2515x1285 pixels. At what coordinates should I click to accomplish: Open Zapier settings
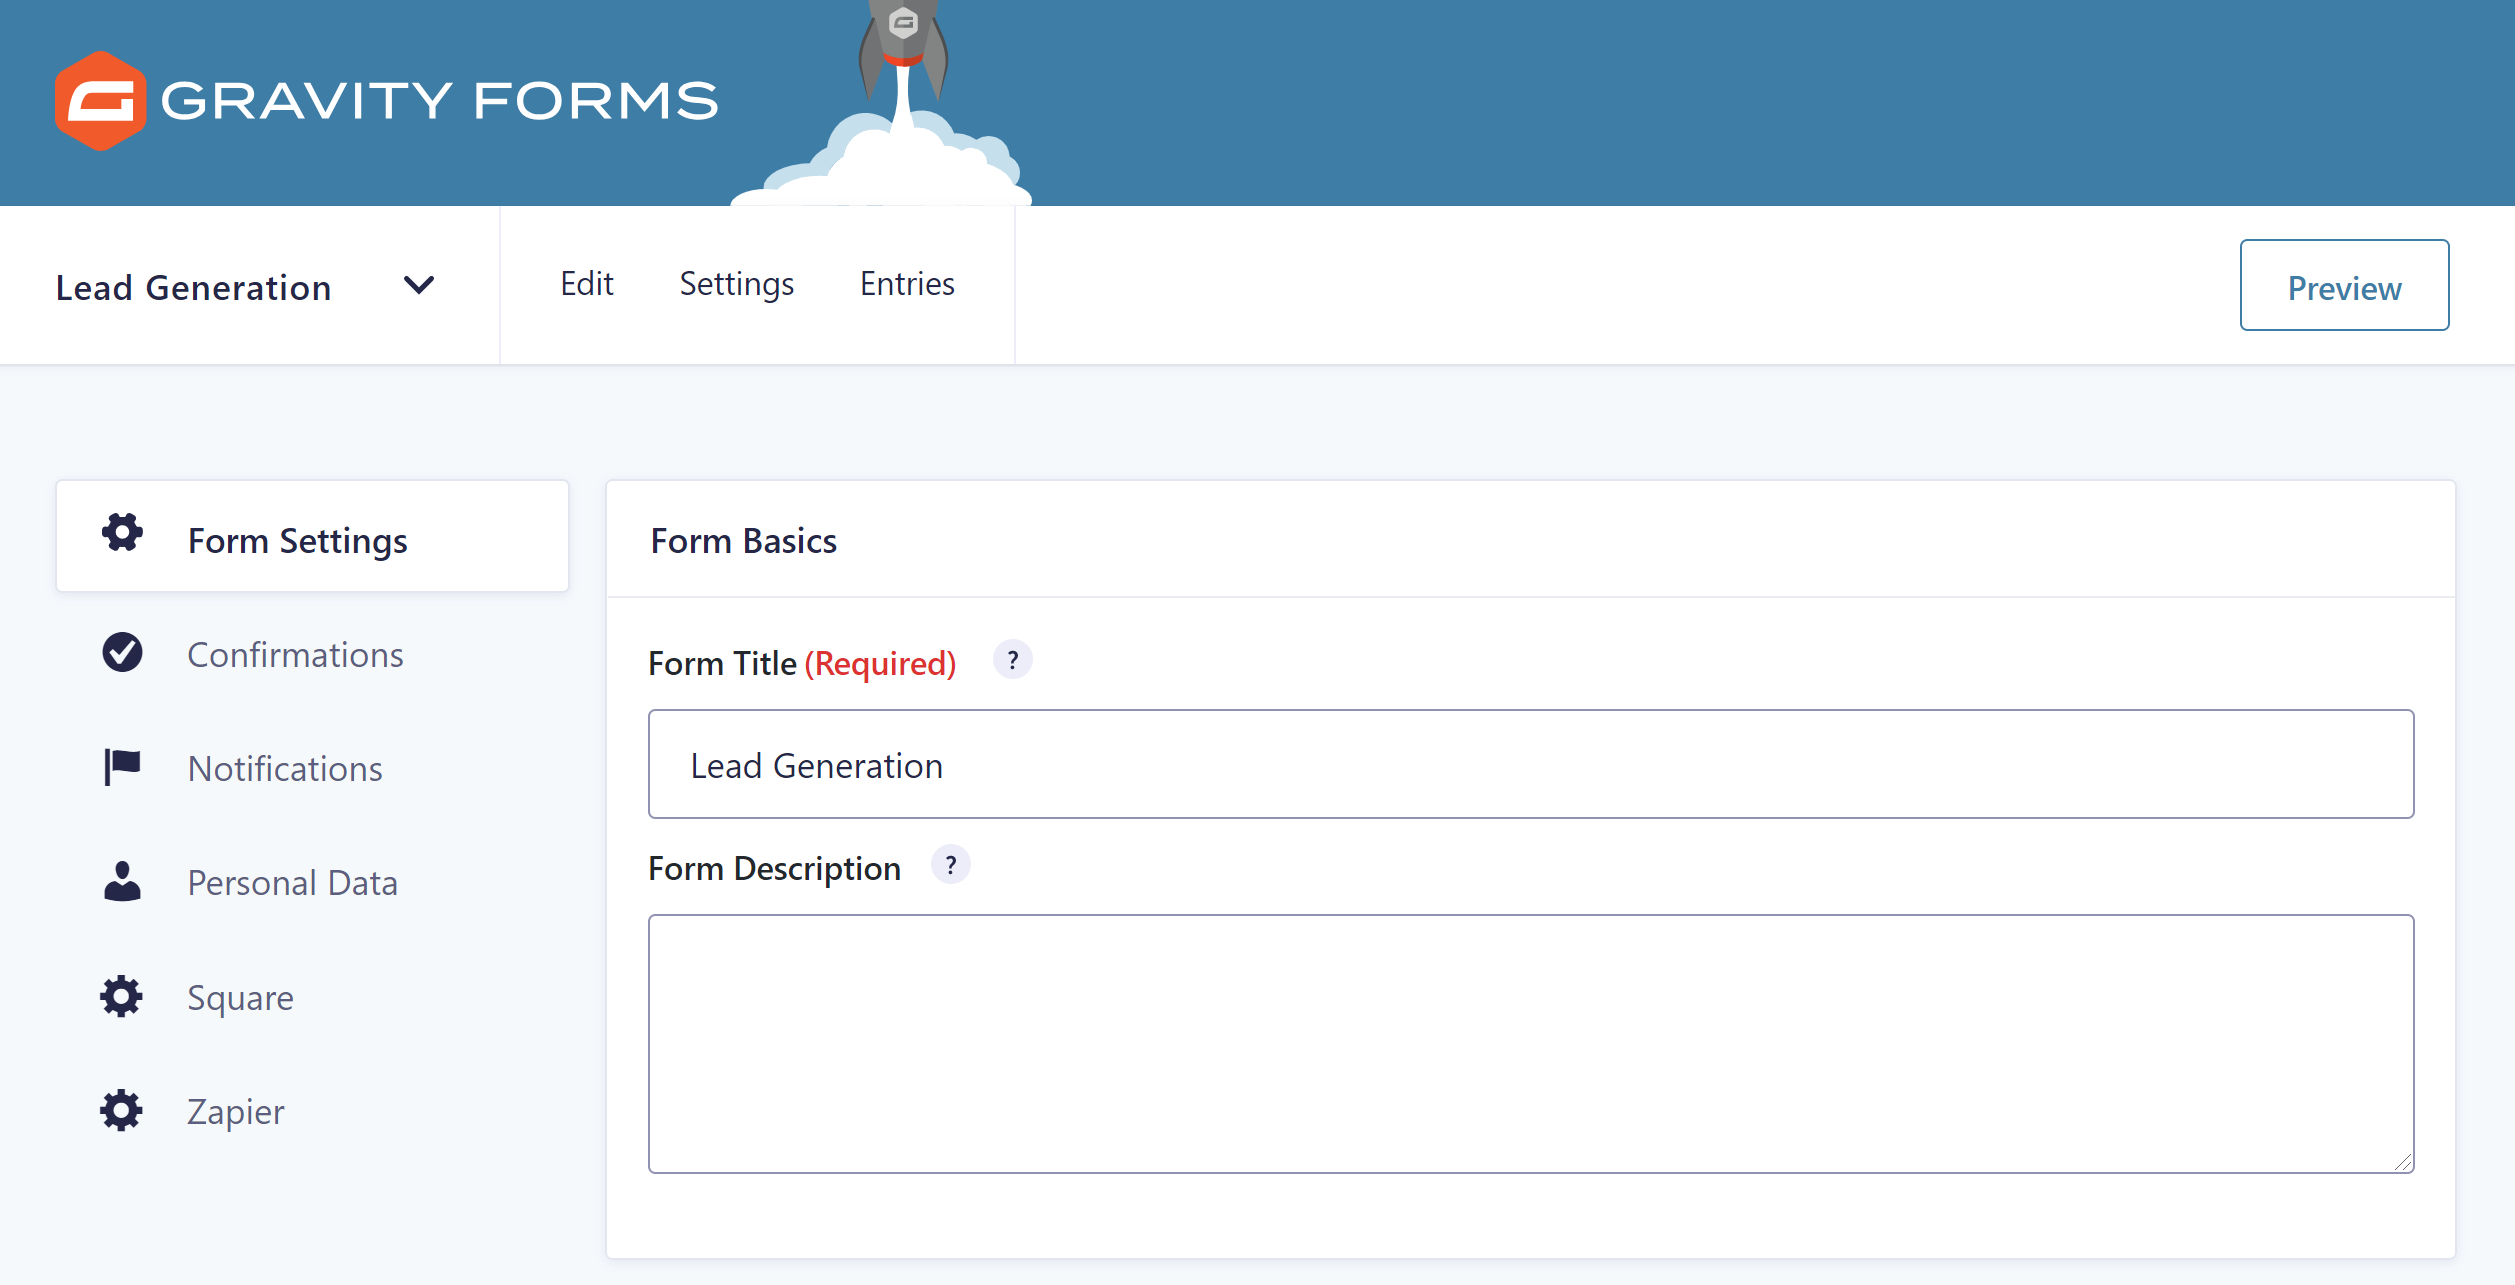235,1112
